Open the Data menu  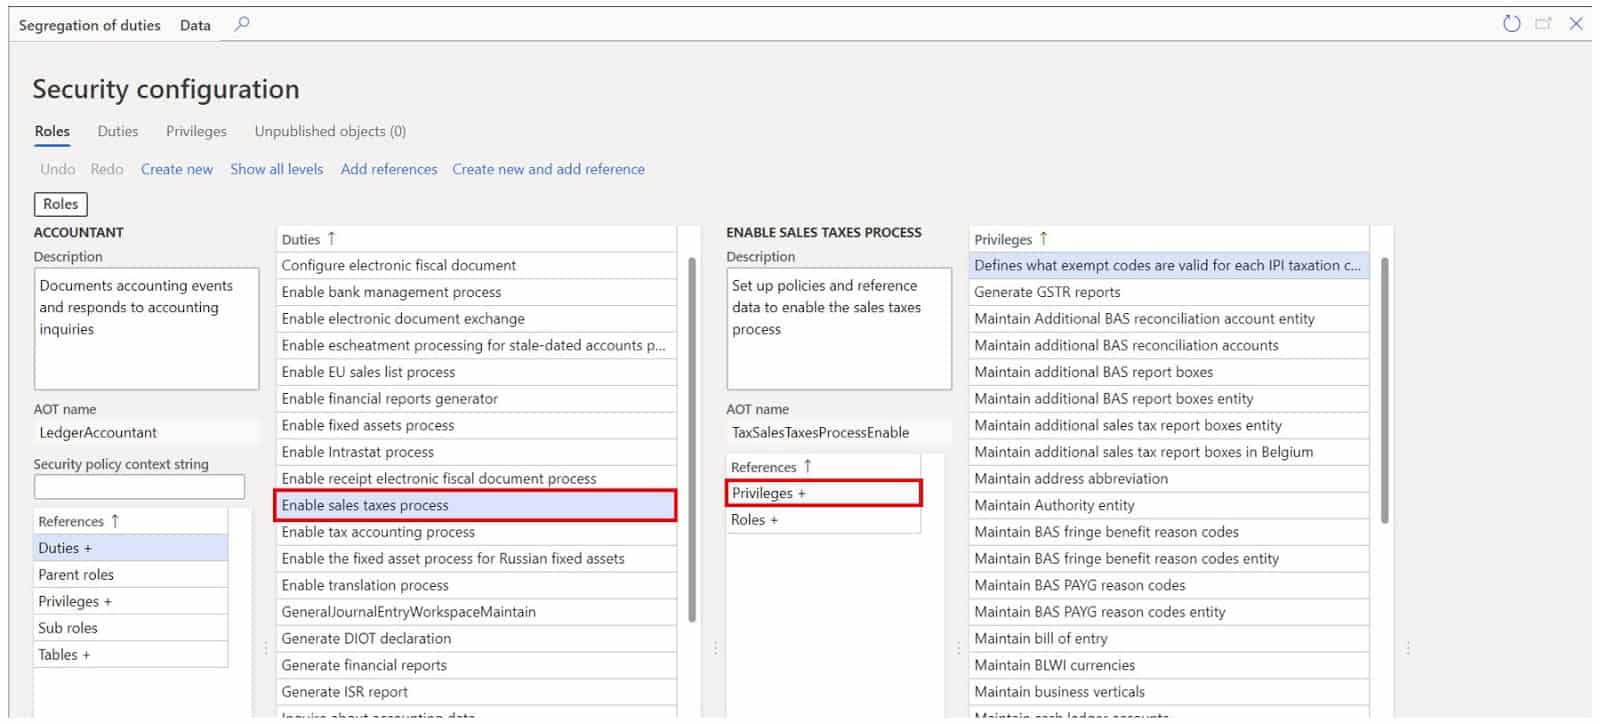tap(195, 25)
